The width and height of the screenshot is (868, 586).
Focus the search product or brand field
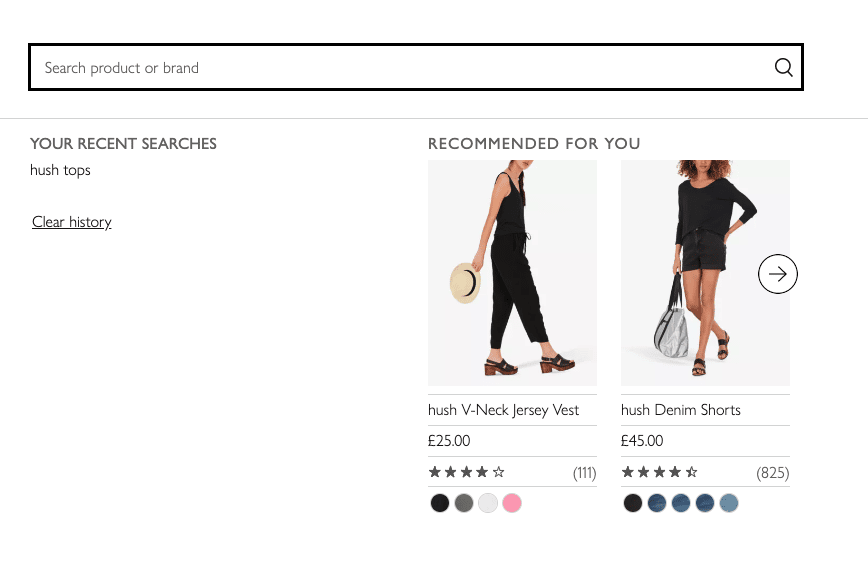point(400,68)
